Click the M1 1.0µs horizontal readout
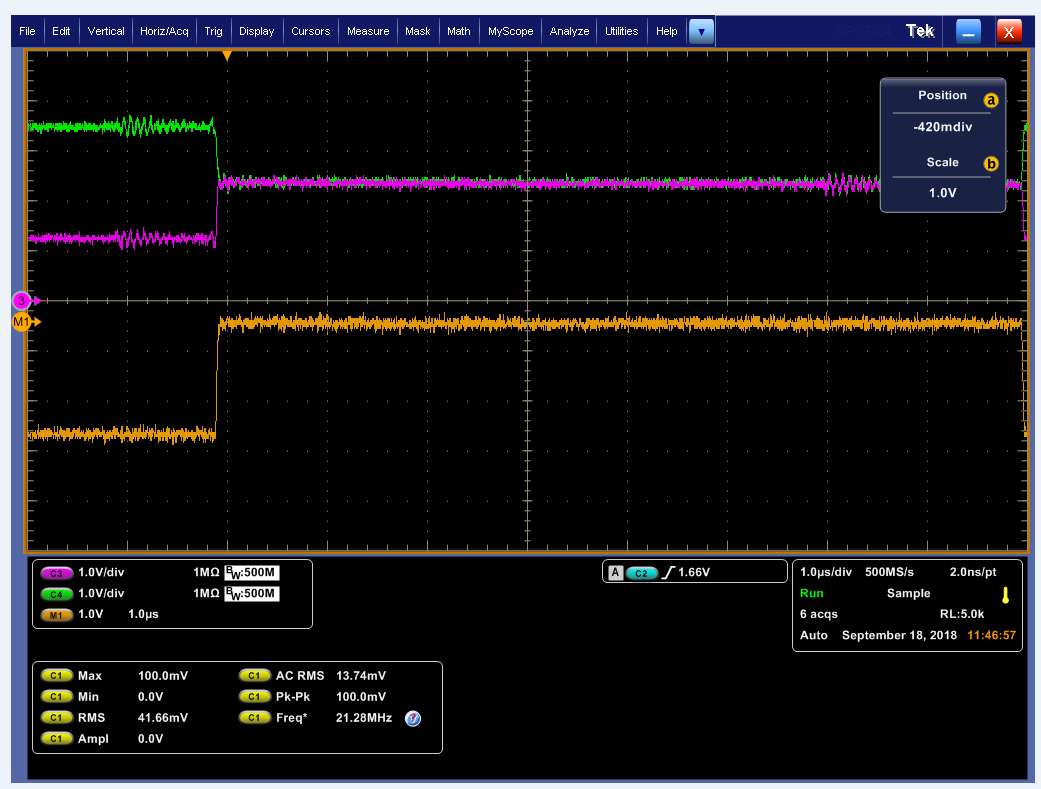The width and height of the screenshot is (1041, 789). (143, 614)
